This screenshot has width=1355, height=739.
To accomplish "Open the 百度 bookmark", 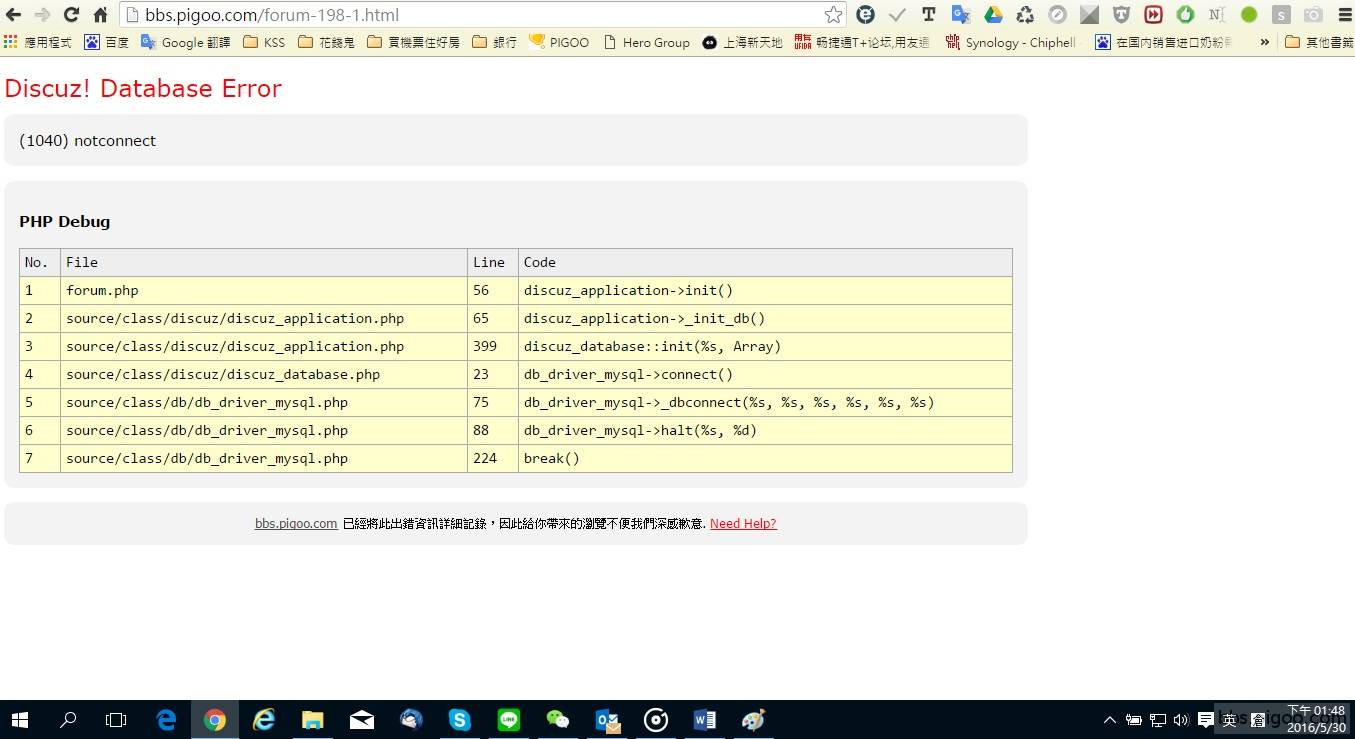I will 107,42.
